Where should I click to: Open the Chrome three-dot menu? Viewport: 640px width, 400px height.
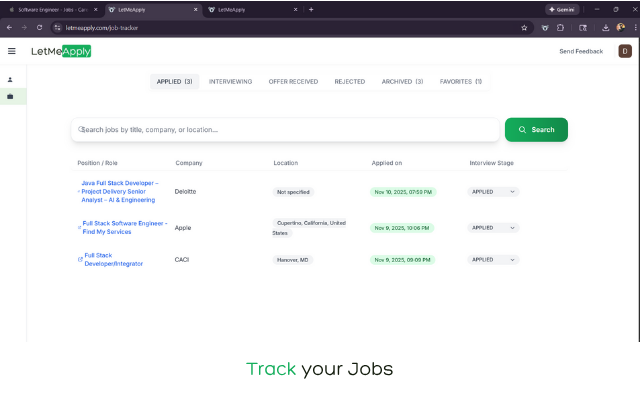coord(635,28)
